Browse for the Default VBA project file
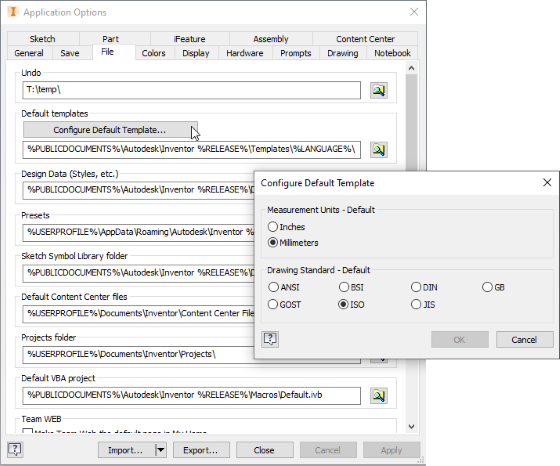 [x=379, y=396]
